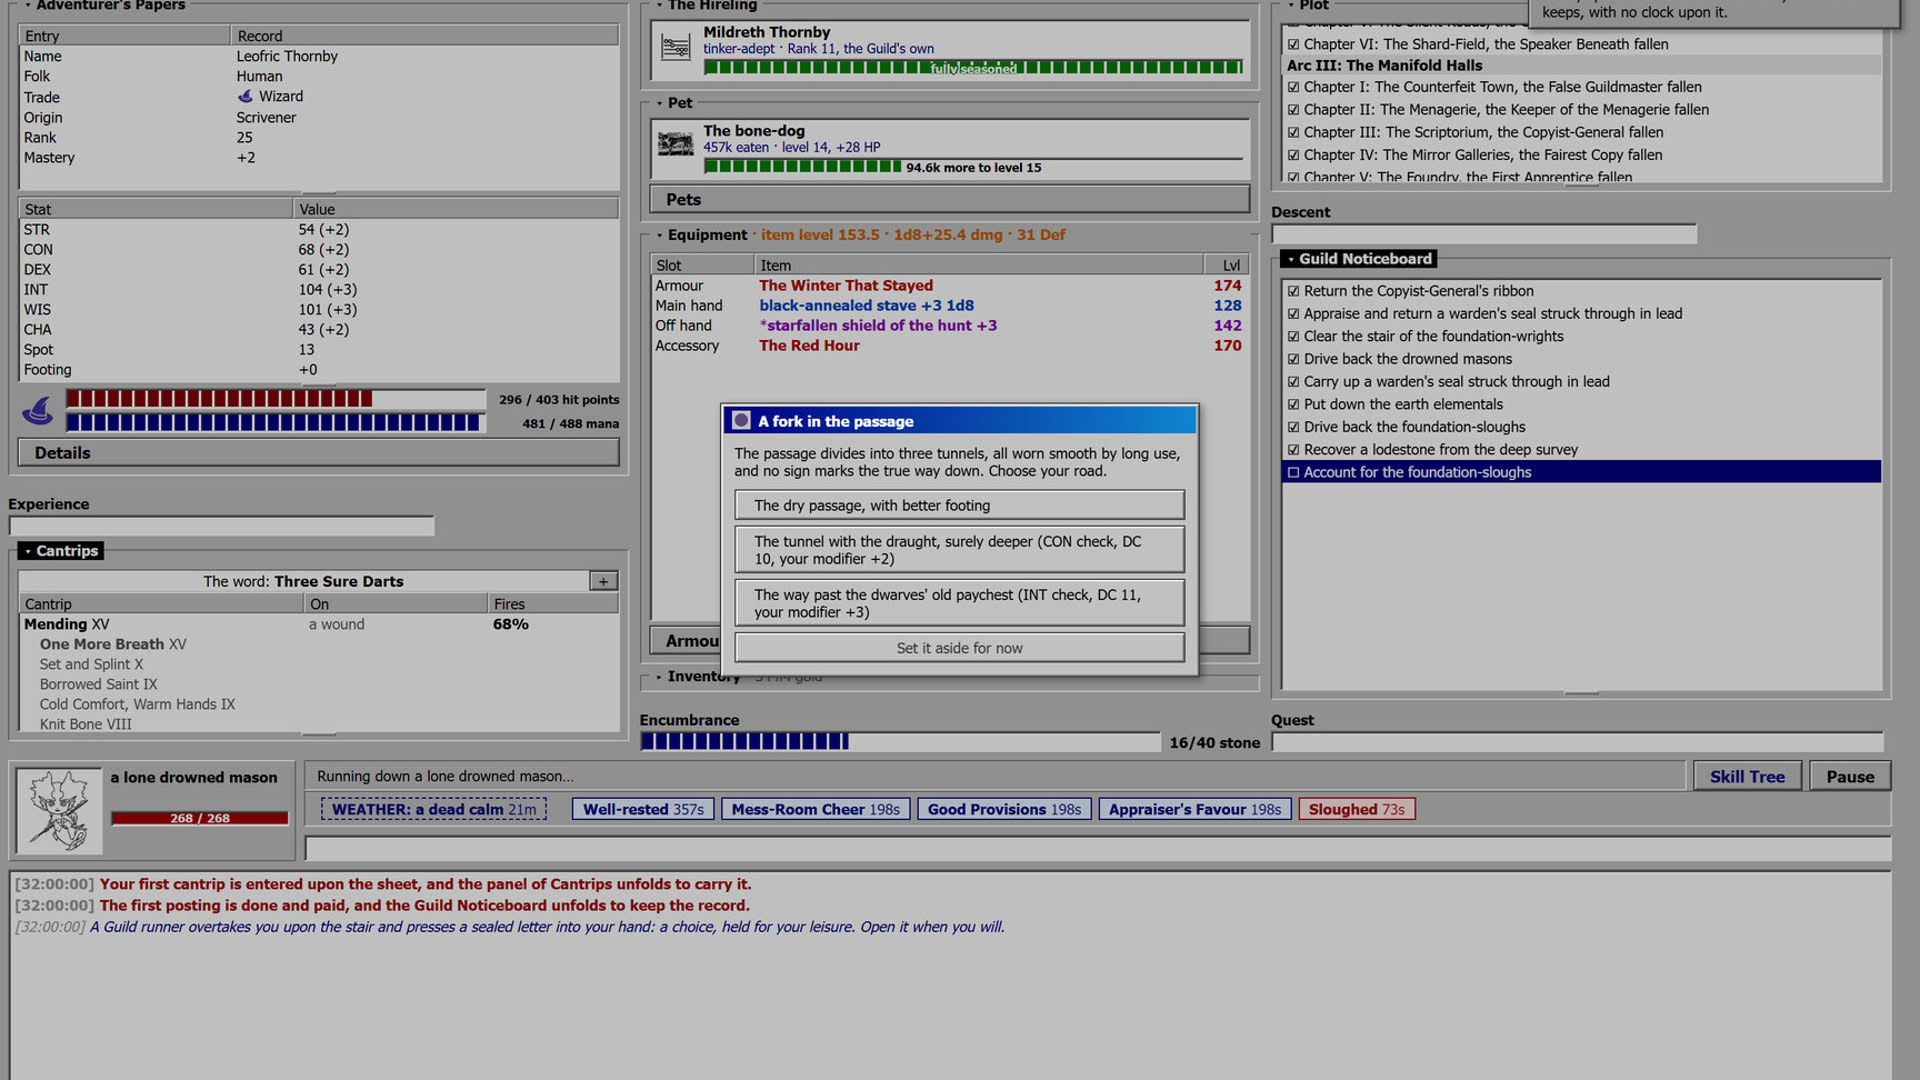The width and height of the screenshot is (1920, 1080).
Task: Toggle Return the Copyist-General's ribbon checkbox
Action: click(1293, 291)
